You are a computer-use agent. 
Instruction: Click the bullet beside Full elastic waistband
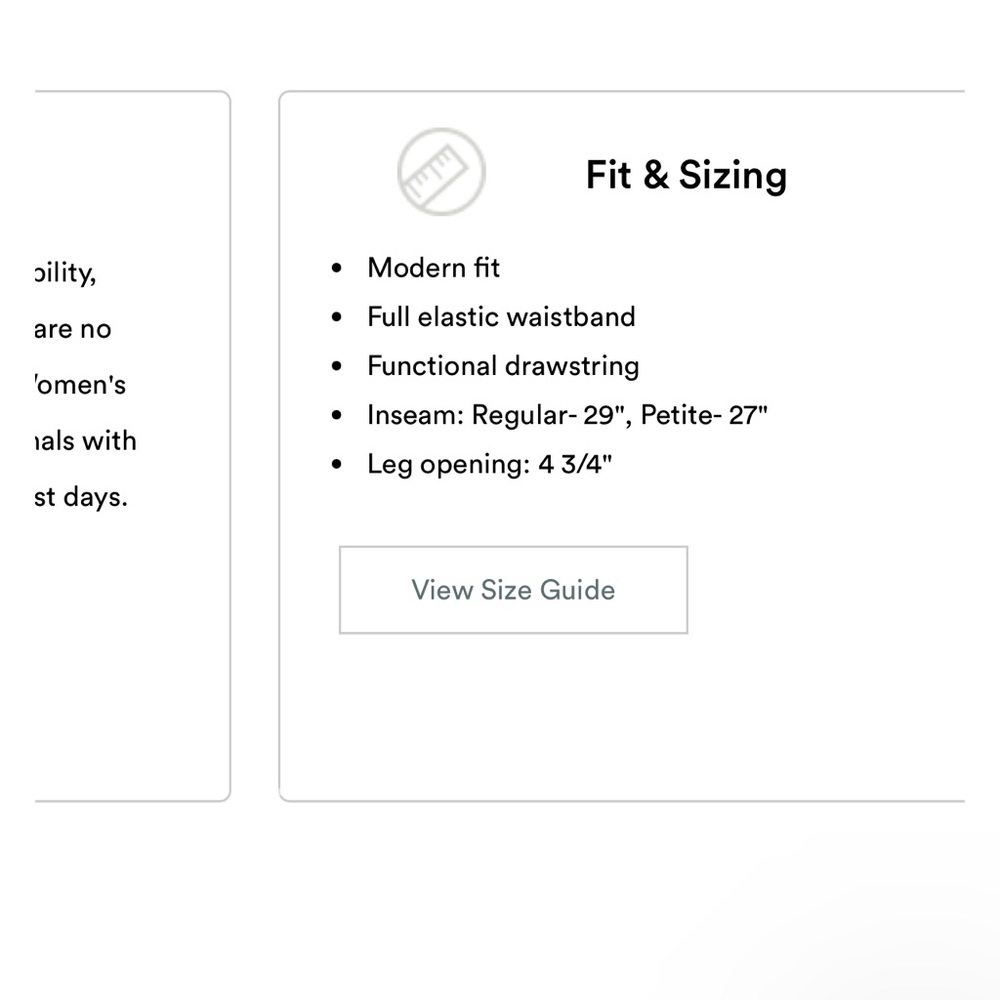pos(337,317)
